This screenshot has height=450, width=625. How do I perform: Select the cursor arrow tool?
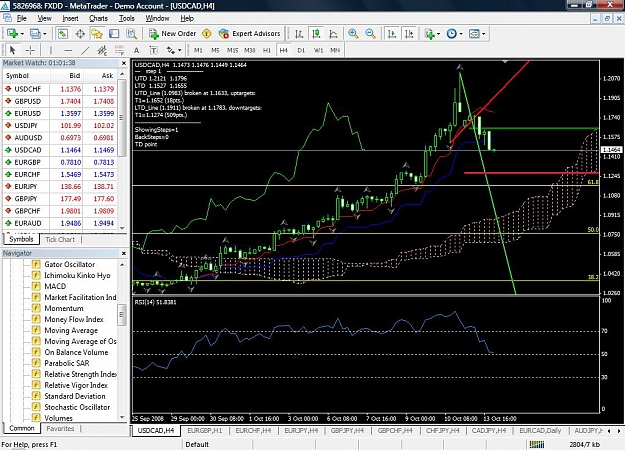(12, 50)
